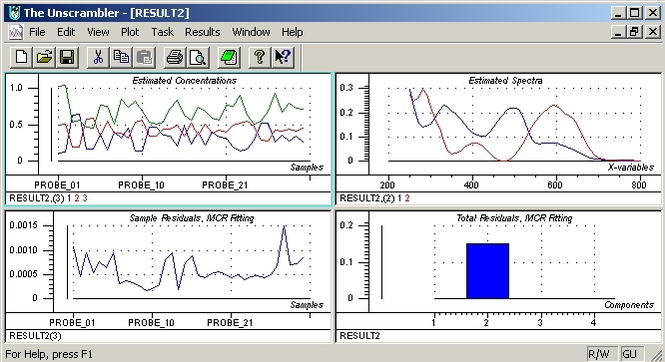This screenshot has width=665, height=362.
Task: Open help topics question mark icon
Action: tap(260, 57)
